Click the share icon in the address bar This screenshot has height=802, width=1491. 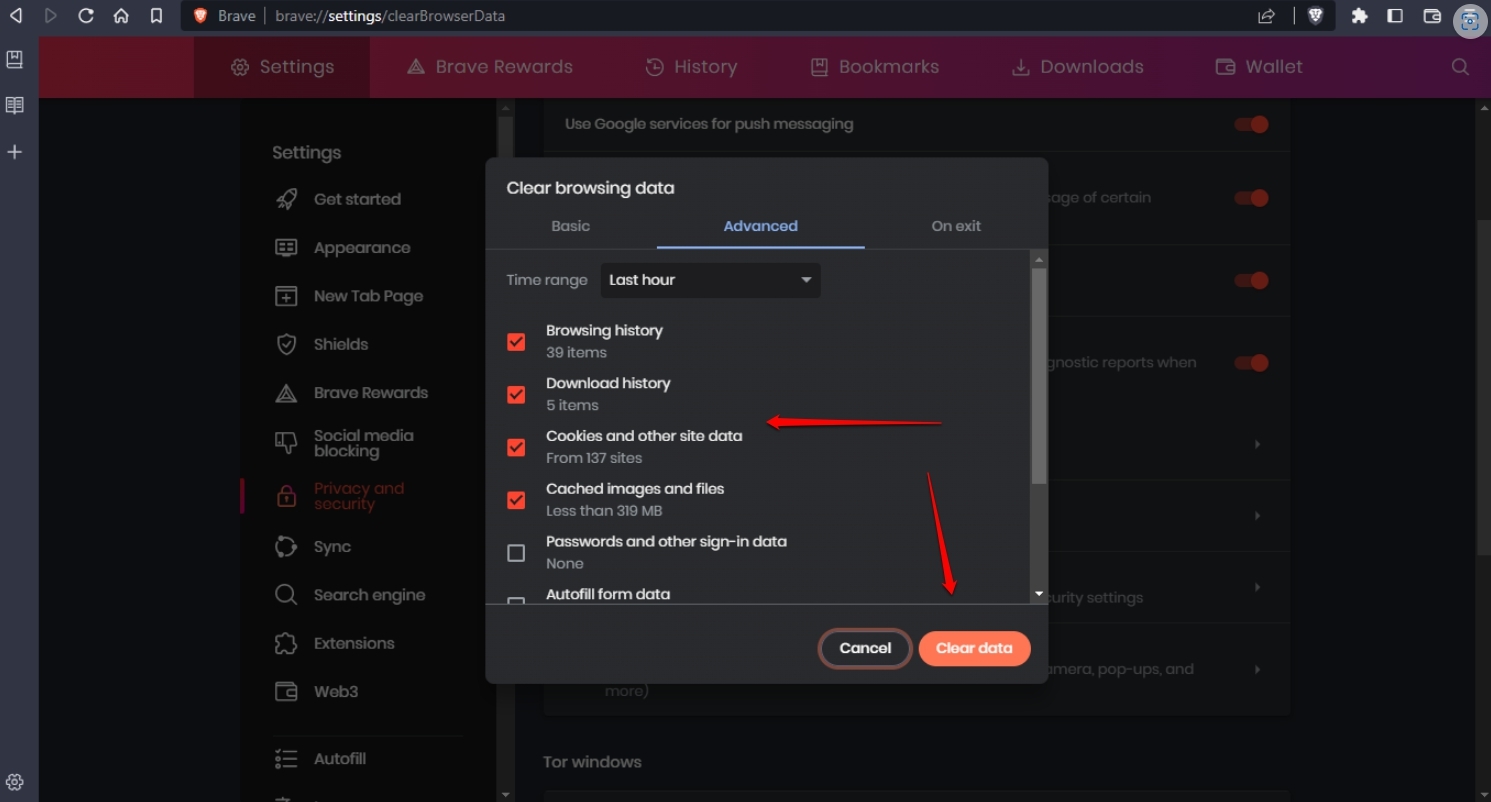pos(1267,16)
